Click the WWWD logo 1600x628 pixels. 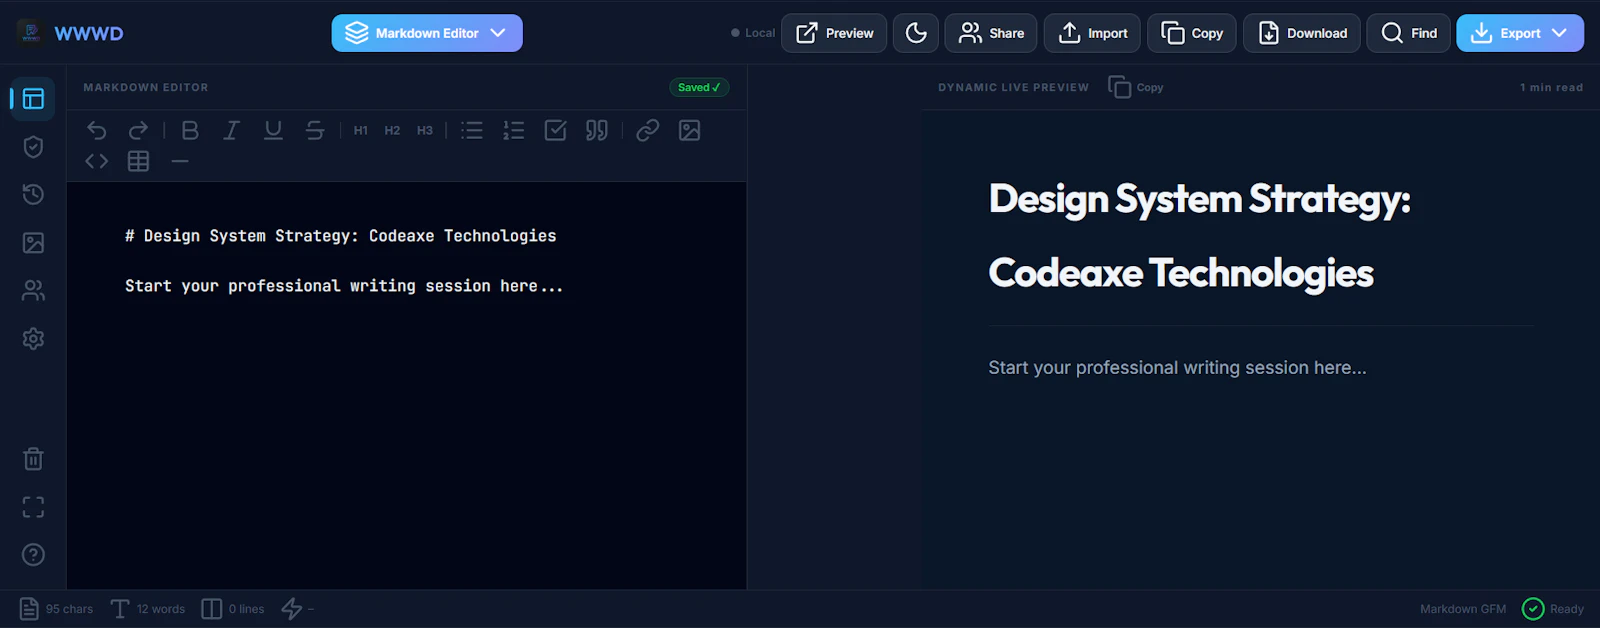click(x=71, y=33)
